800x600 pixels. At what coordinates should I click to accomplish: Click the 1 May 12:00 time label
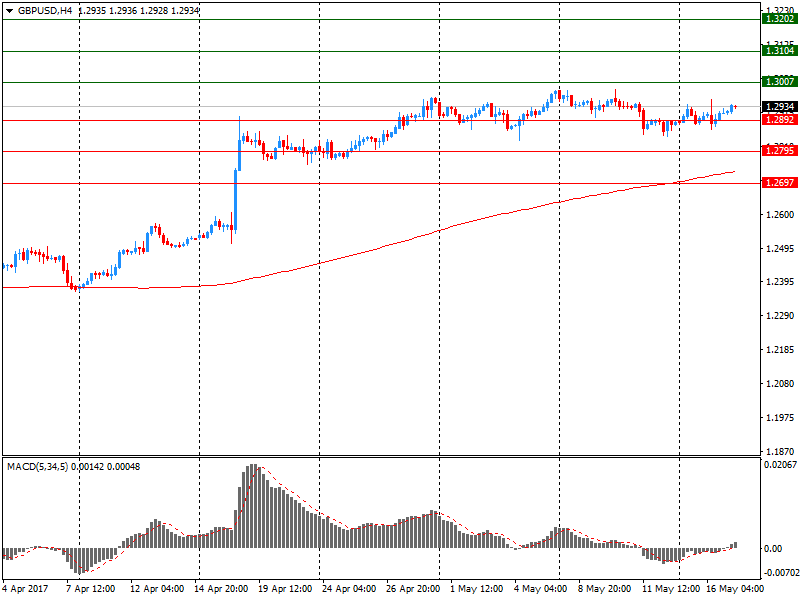477,589
